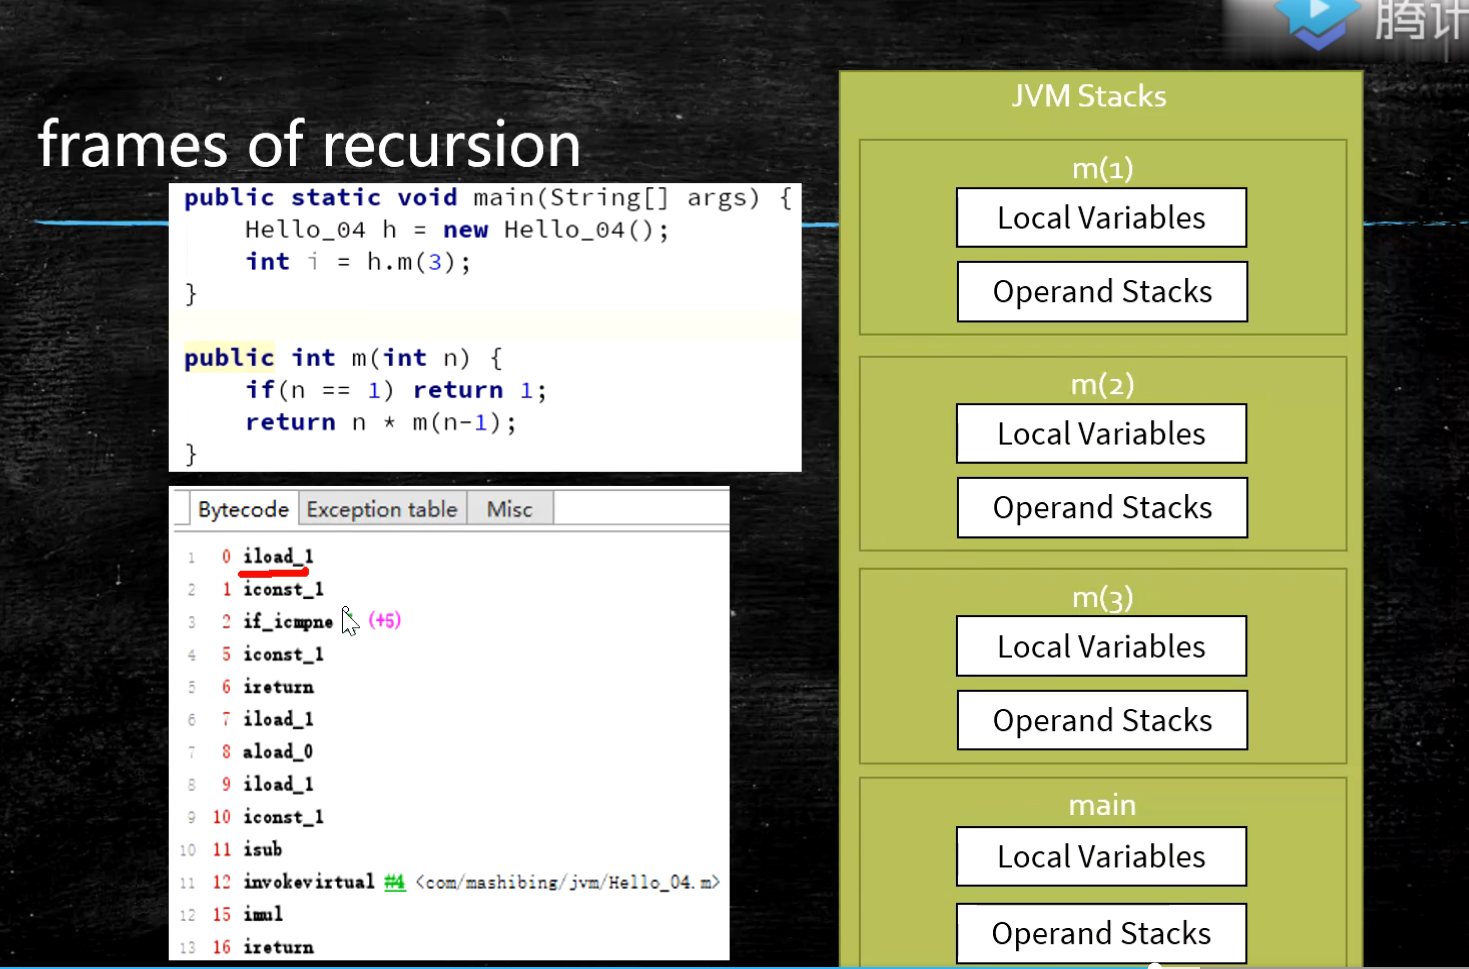Select the aload_0 instruction

[278, 751]
